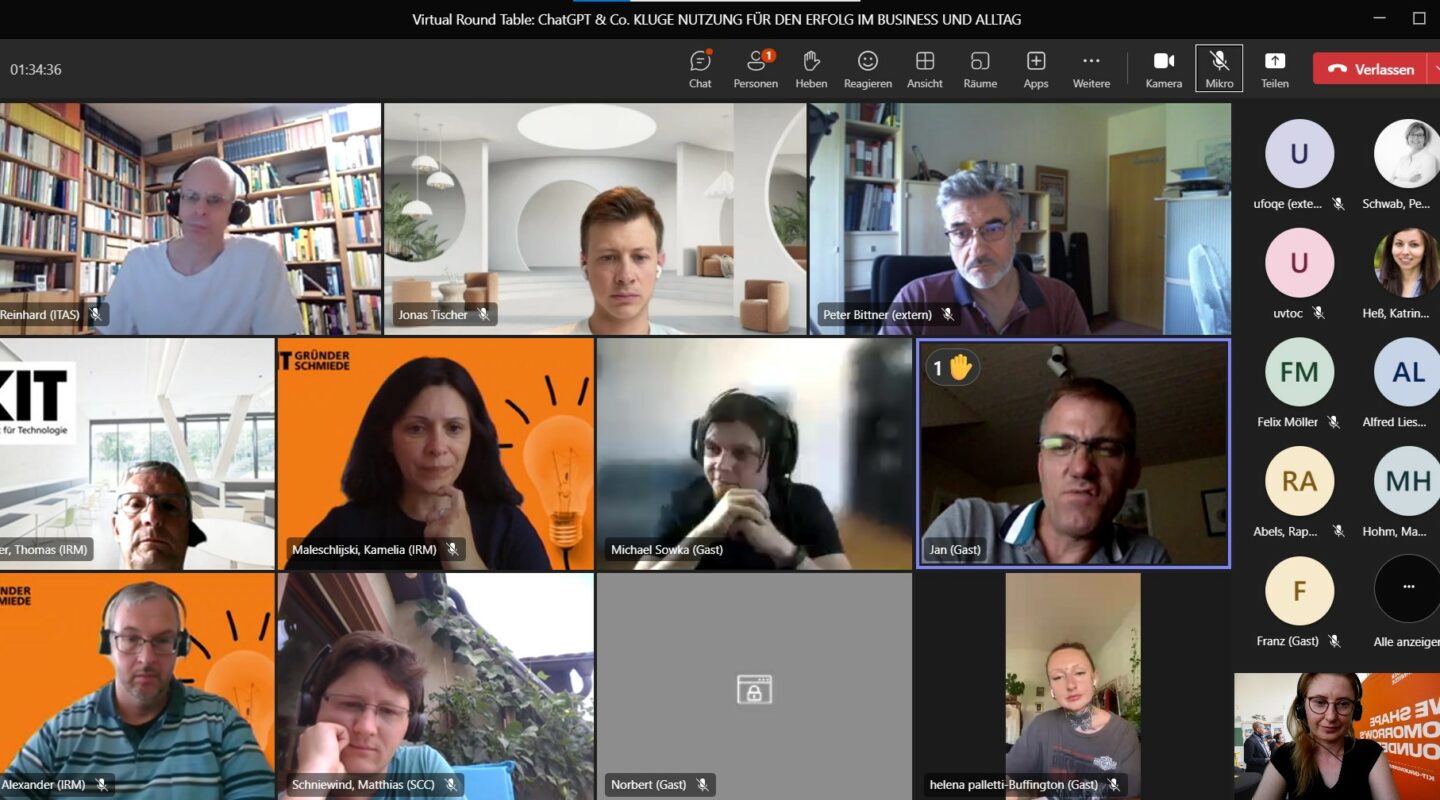
Task: Select the Jonas Tischer video tile
Action: tap(595, 219)
